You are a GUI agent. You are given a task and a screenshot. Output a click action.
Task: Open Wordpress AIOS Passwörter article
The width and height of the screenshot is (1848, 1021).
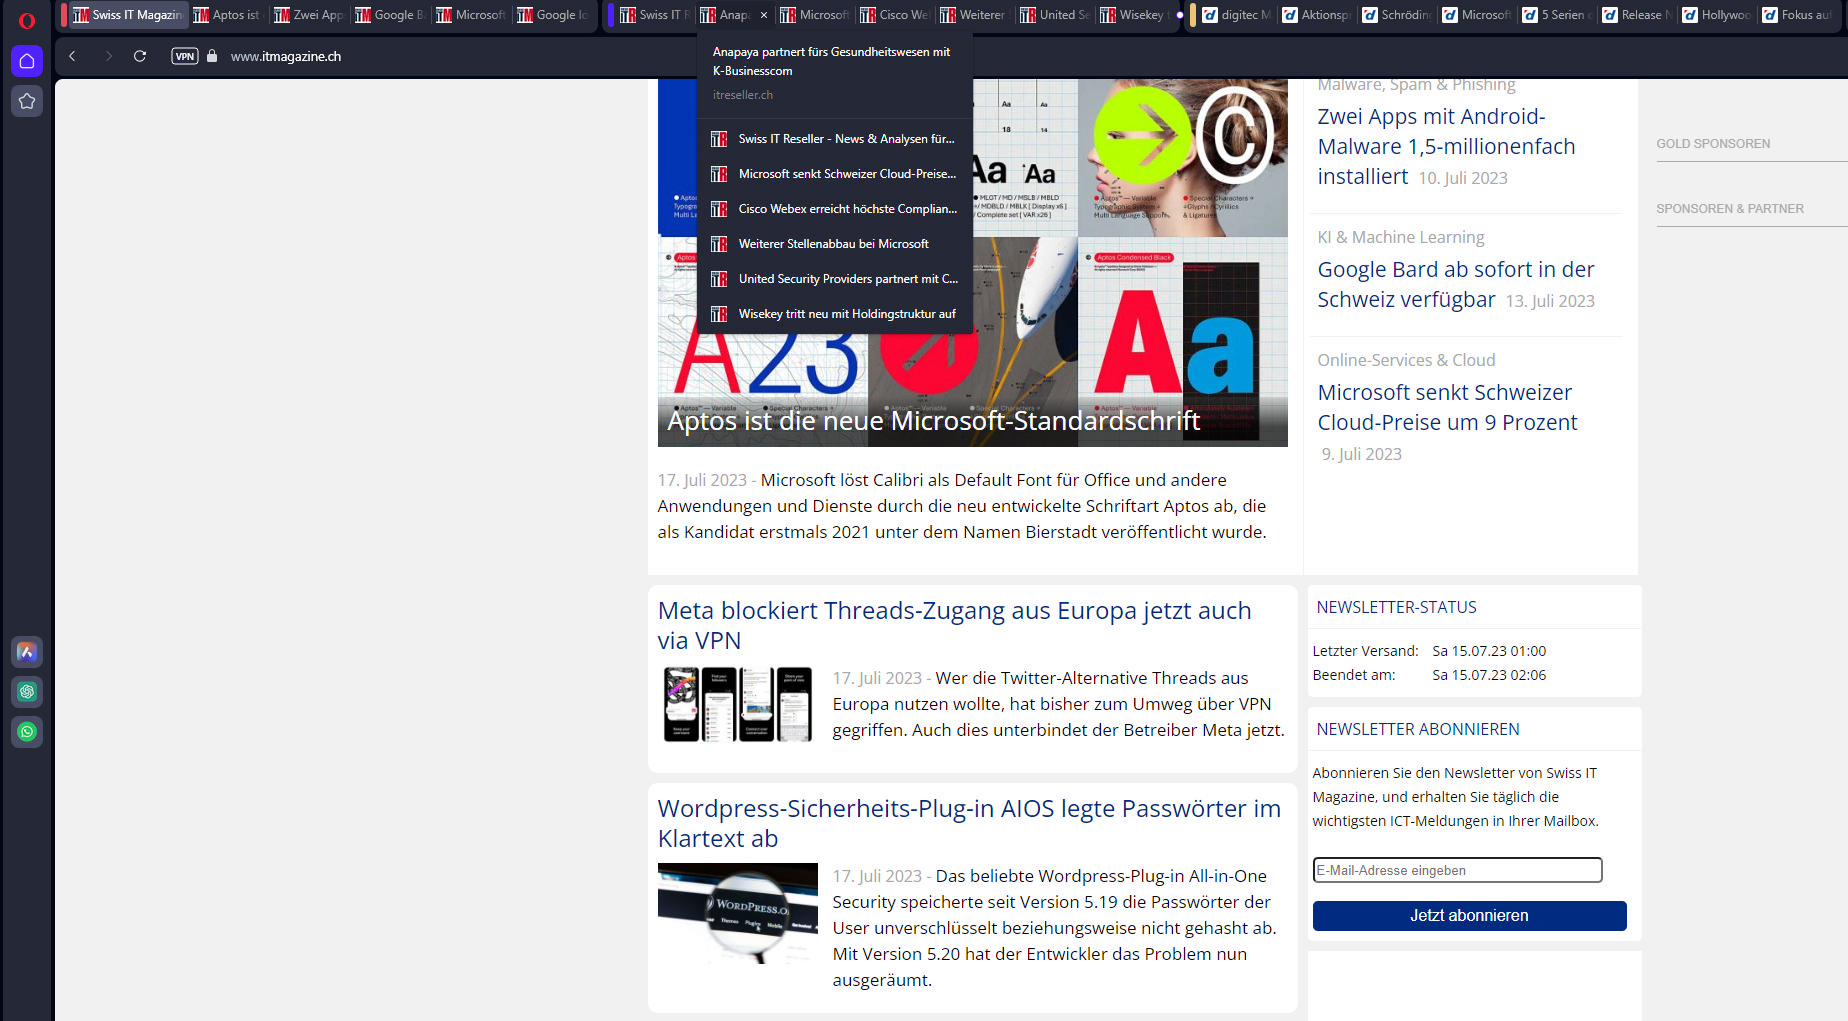(x=969, y=823)
